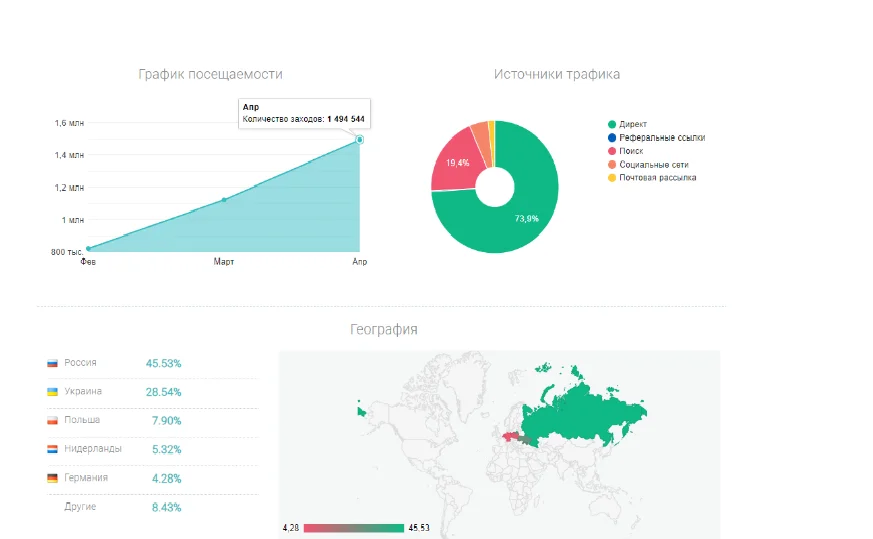
Task: Select the Украина 28.54% value
Action: pos(163,392)
